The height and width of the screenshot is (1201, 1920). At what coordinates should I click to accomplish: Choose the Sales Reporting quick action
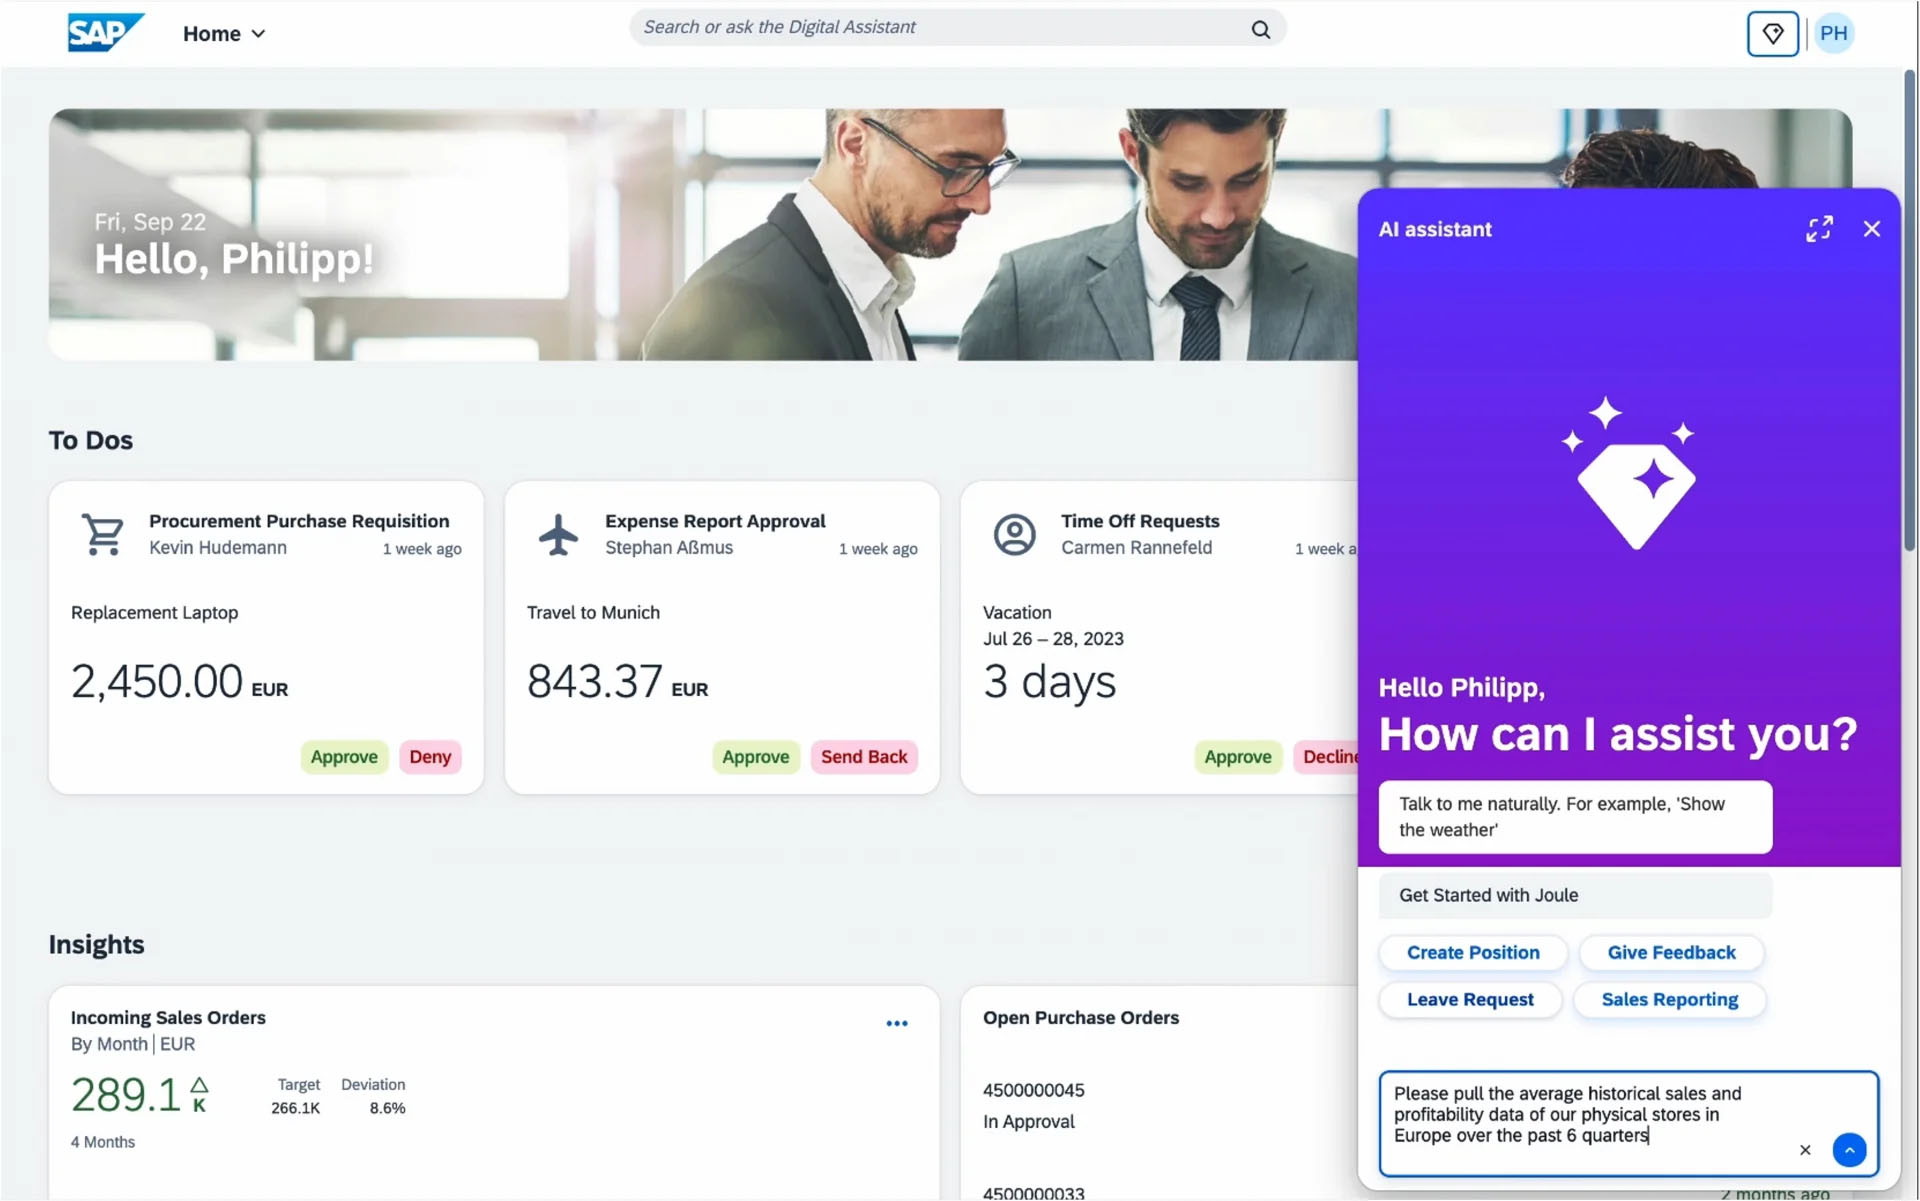click(1668, 999)
